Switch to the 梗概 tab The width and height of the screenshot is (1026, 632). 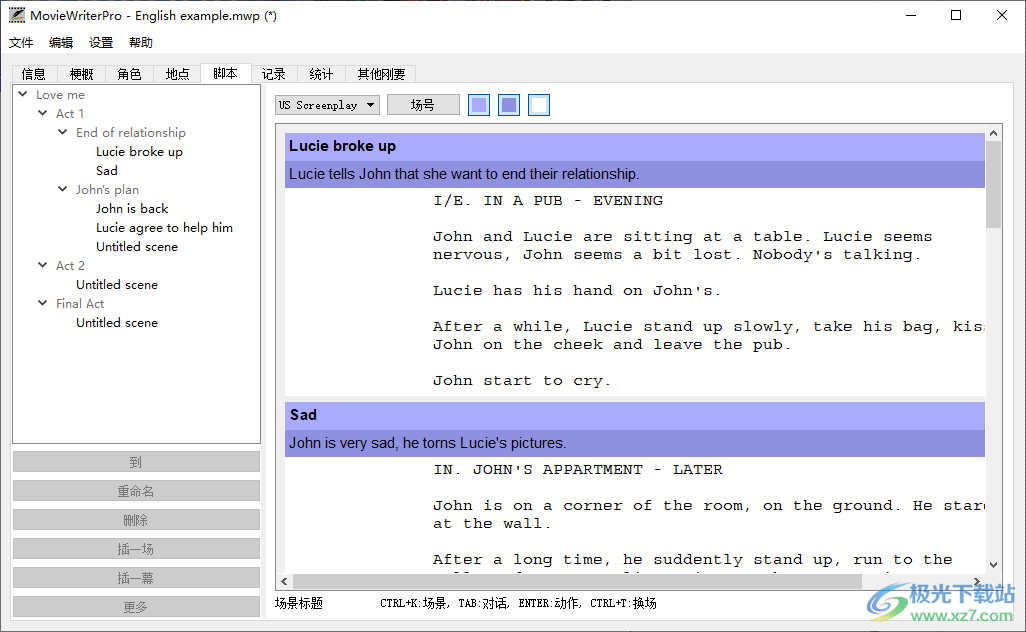coord(82,74)
